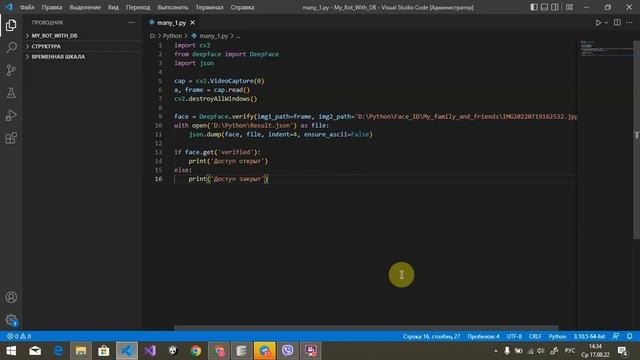Image resolution: width=640 pixels, height=360 pixels.
Task: Click the 'import cv2' code line
Action: (192, 45)
